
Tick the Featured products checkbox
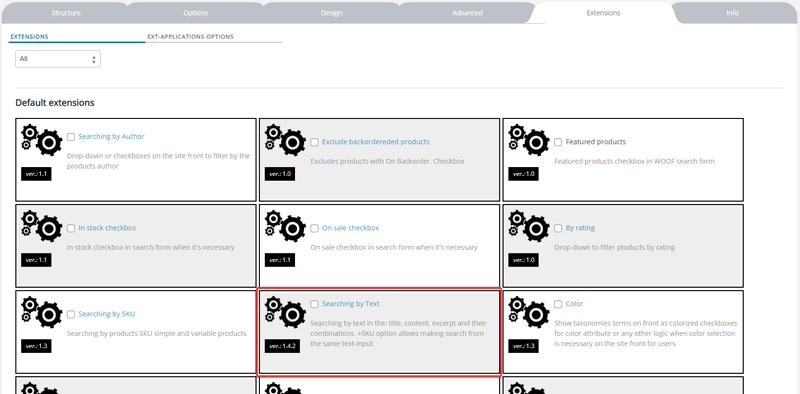(x=558, y=142)
